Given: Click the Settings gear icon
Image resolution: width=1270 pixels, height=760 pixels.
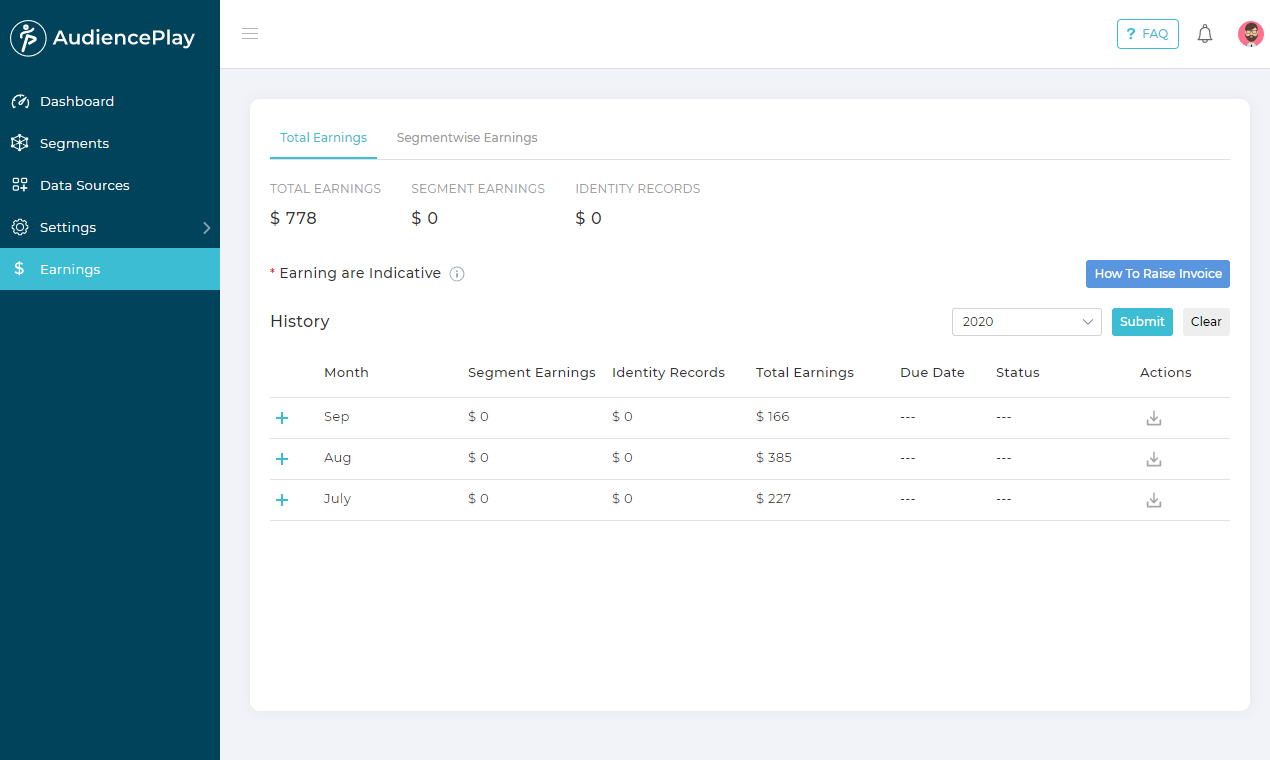Looking at the screenshot, I should [20, 228].
